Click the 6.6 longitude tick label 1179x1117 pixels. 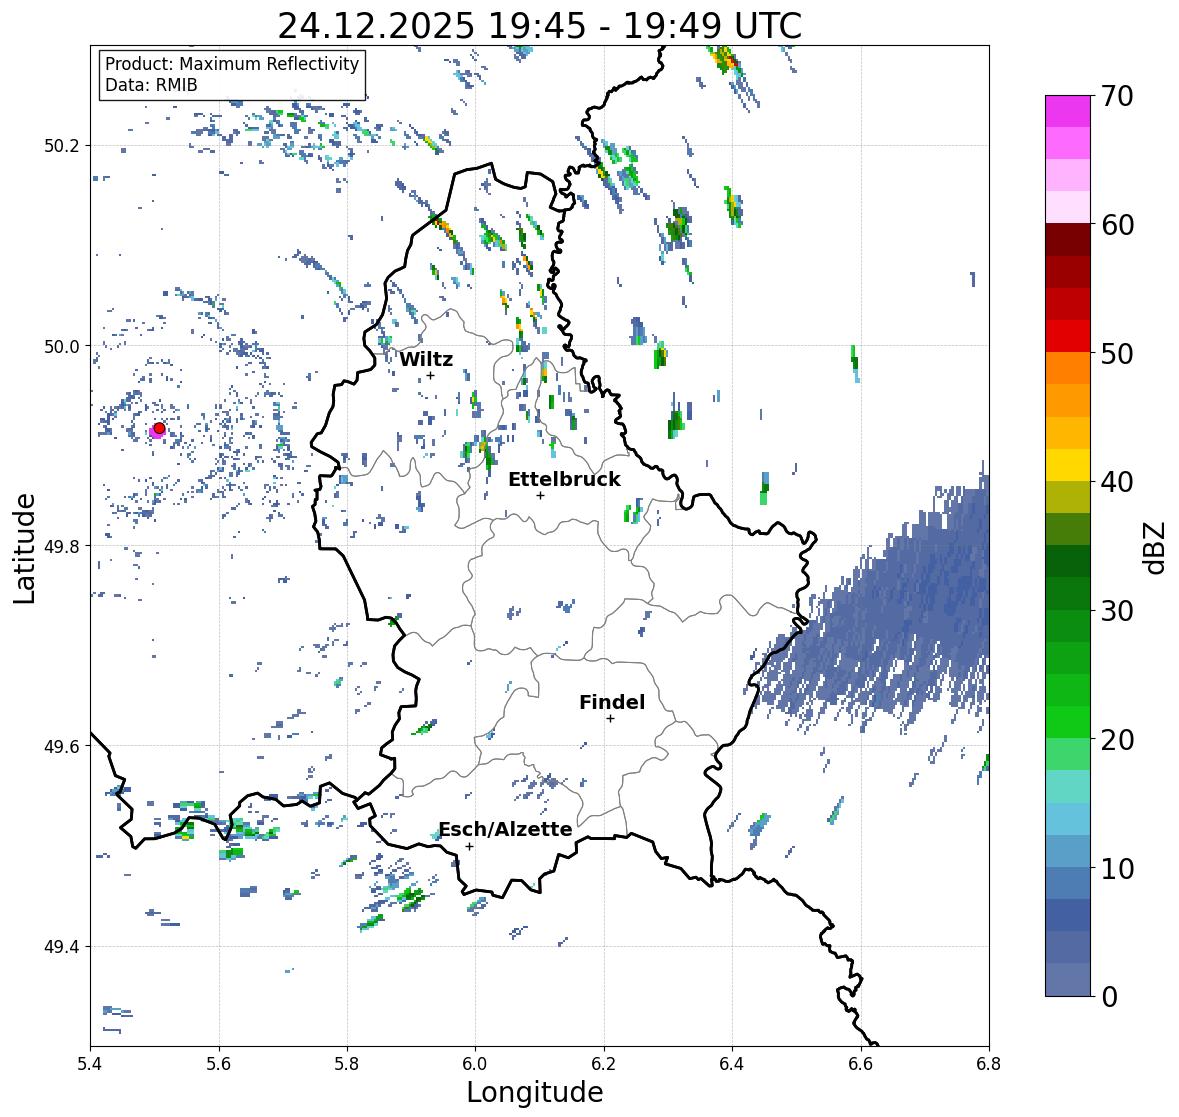click(x=860, y=1064)
